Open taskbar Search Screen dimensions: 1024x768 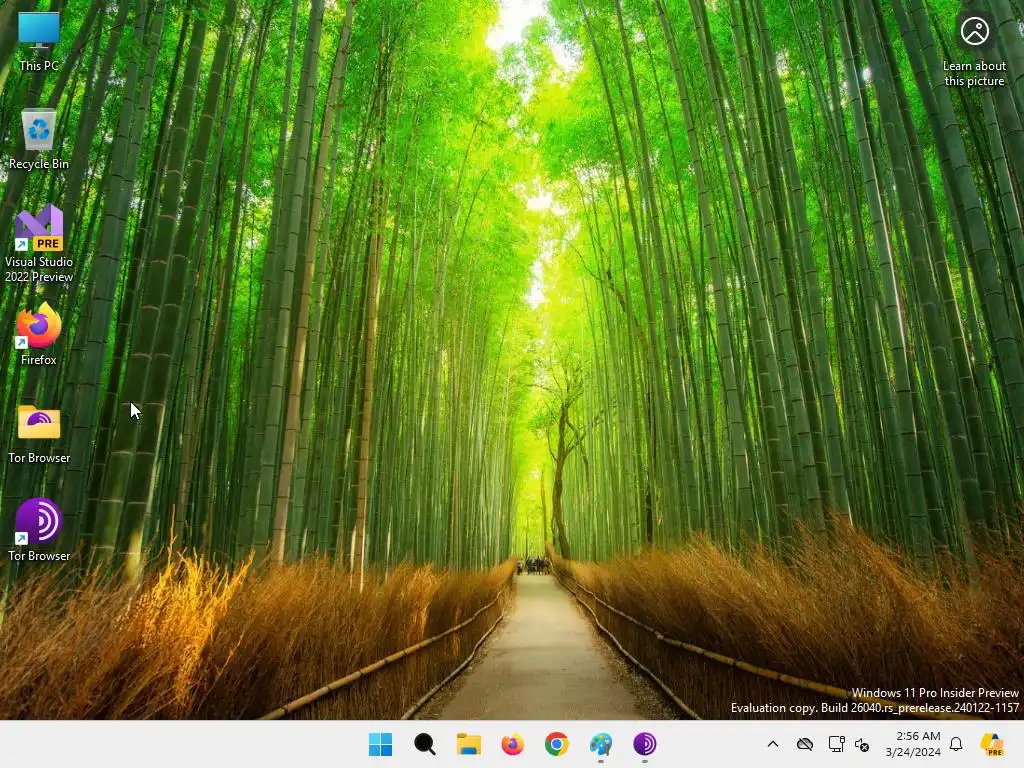click(x=424, y=744)
